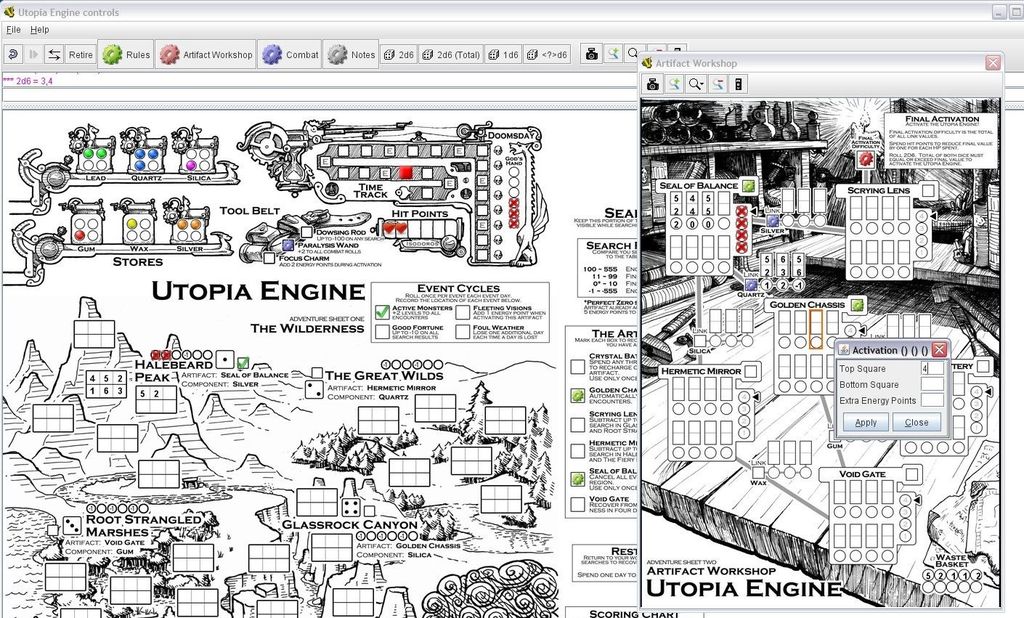Toggle the Active Monsters event checkbox
The height and width of the screenshot is (618, 1024).
click(x=381, y=311)
